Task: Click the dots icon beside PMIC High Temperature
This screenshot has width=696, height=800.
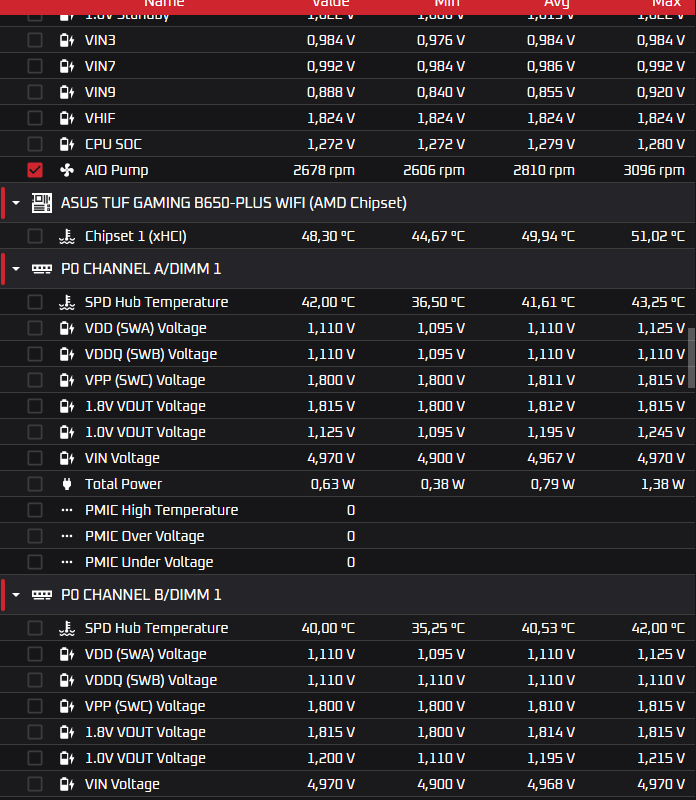Action: point(67,510)
